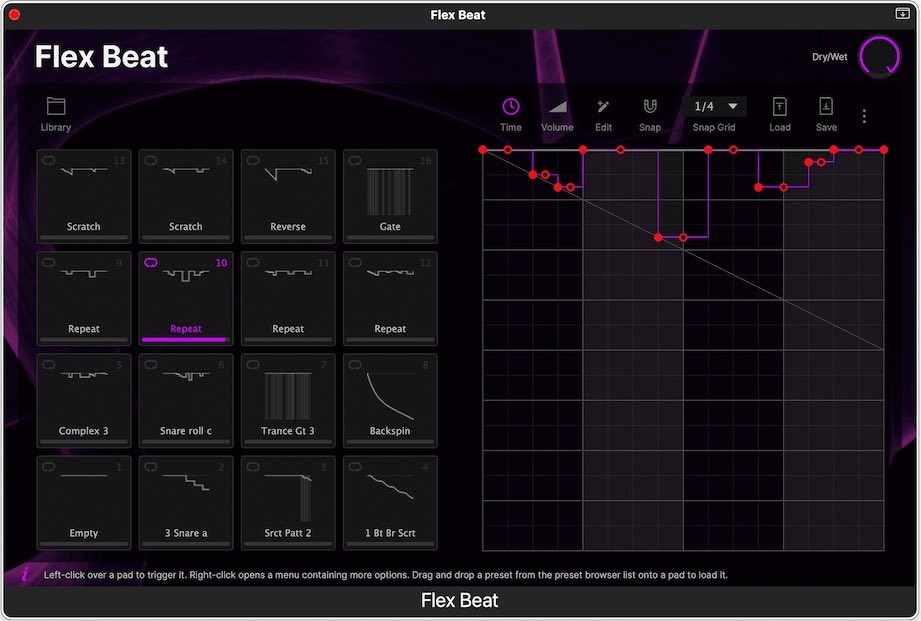Image resolution: width=921 pixels, height=621 pixels.
Task: Expand the 1/4 grid selector
Action: [714, 105]
